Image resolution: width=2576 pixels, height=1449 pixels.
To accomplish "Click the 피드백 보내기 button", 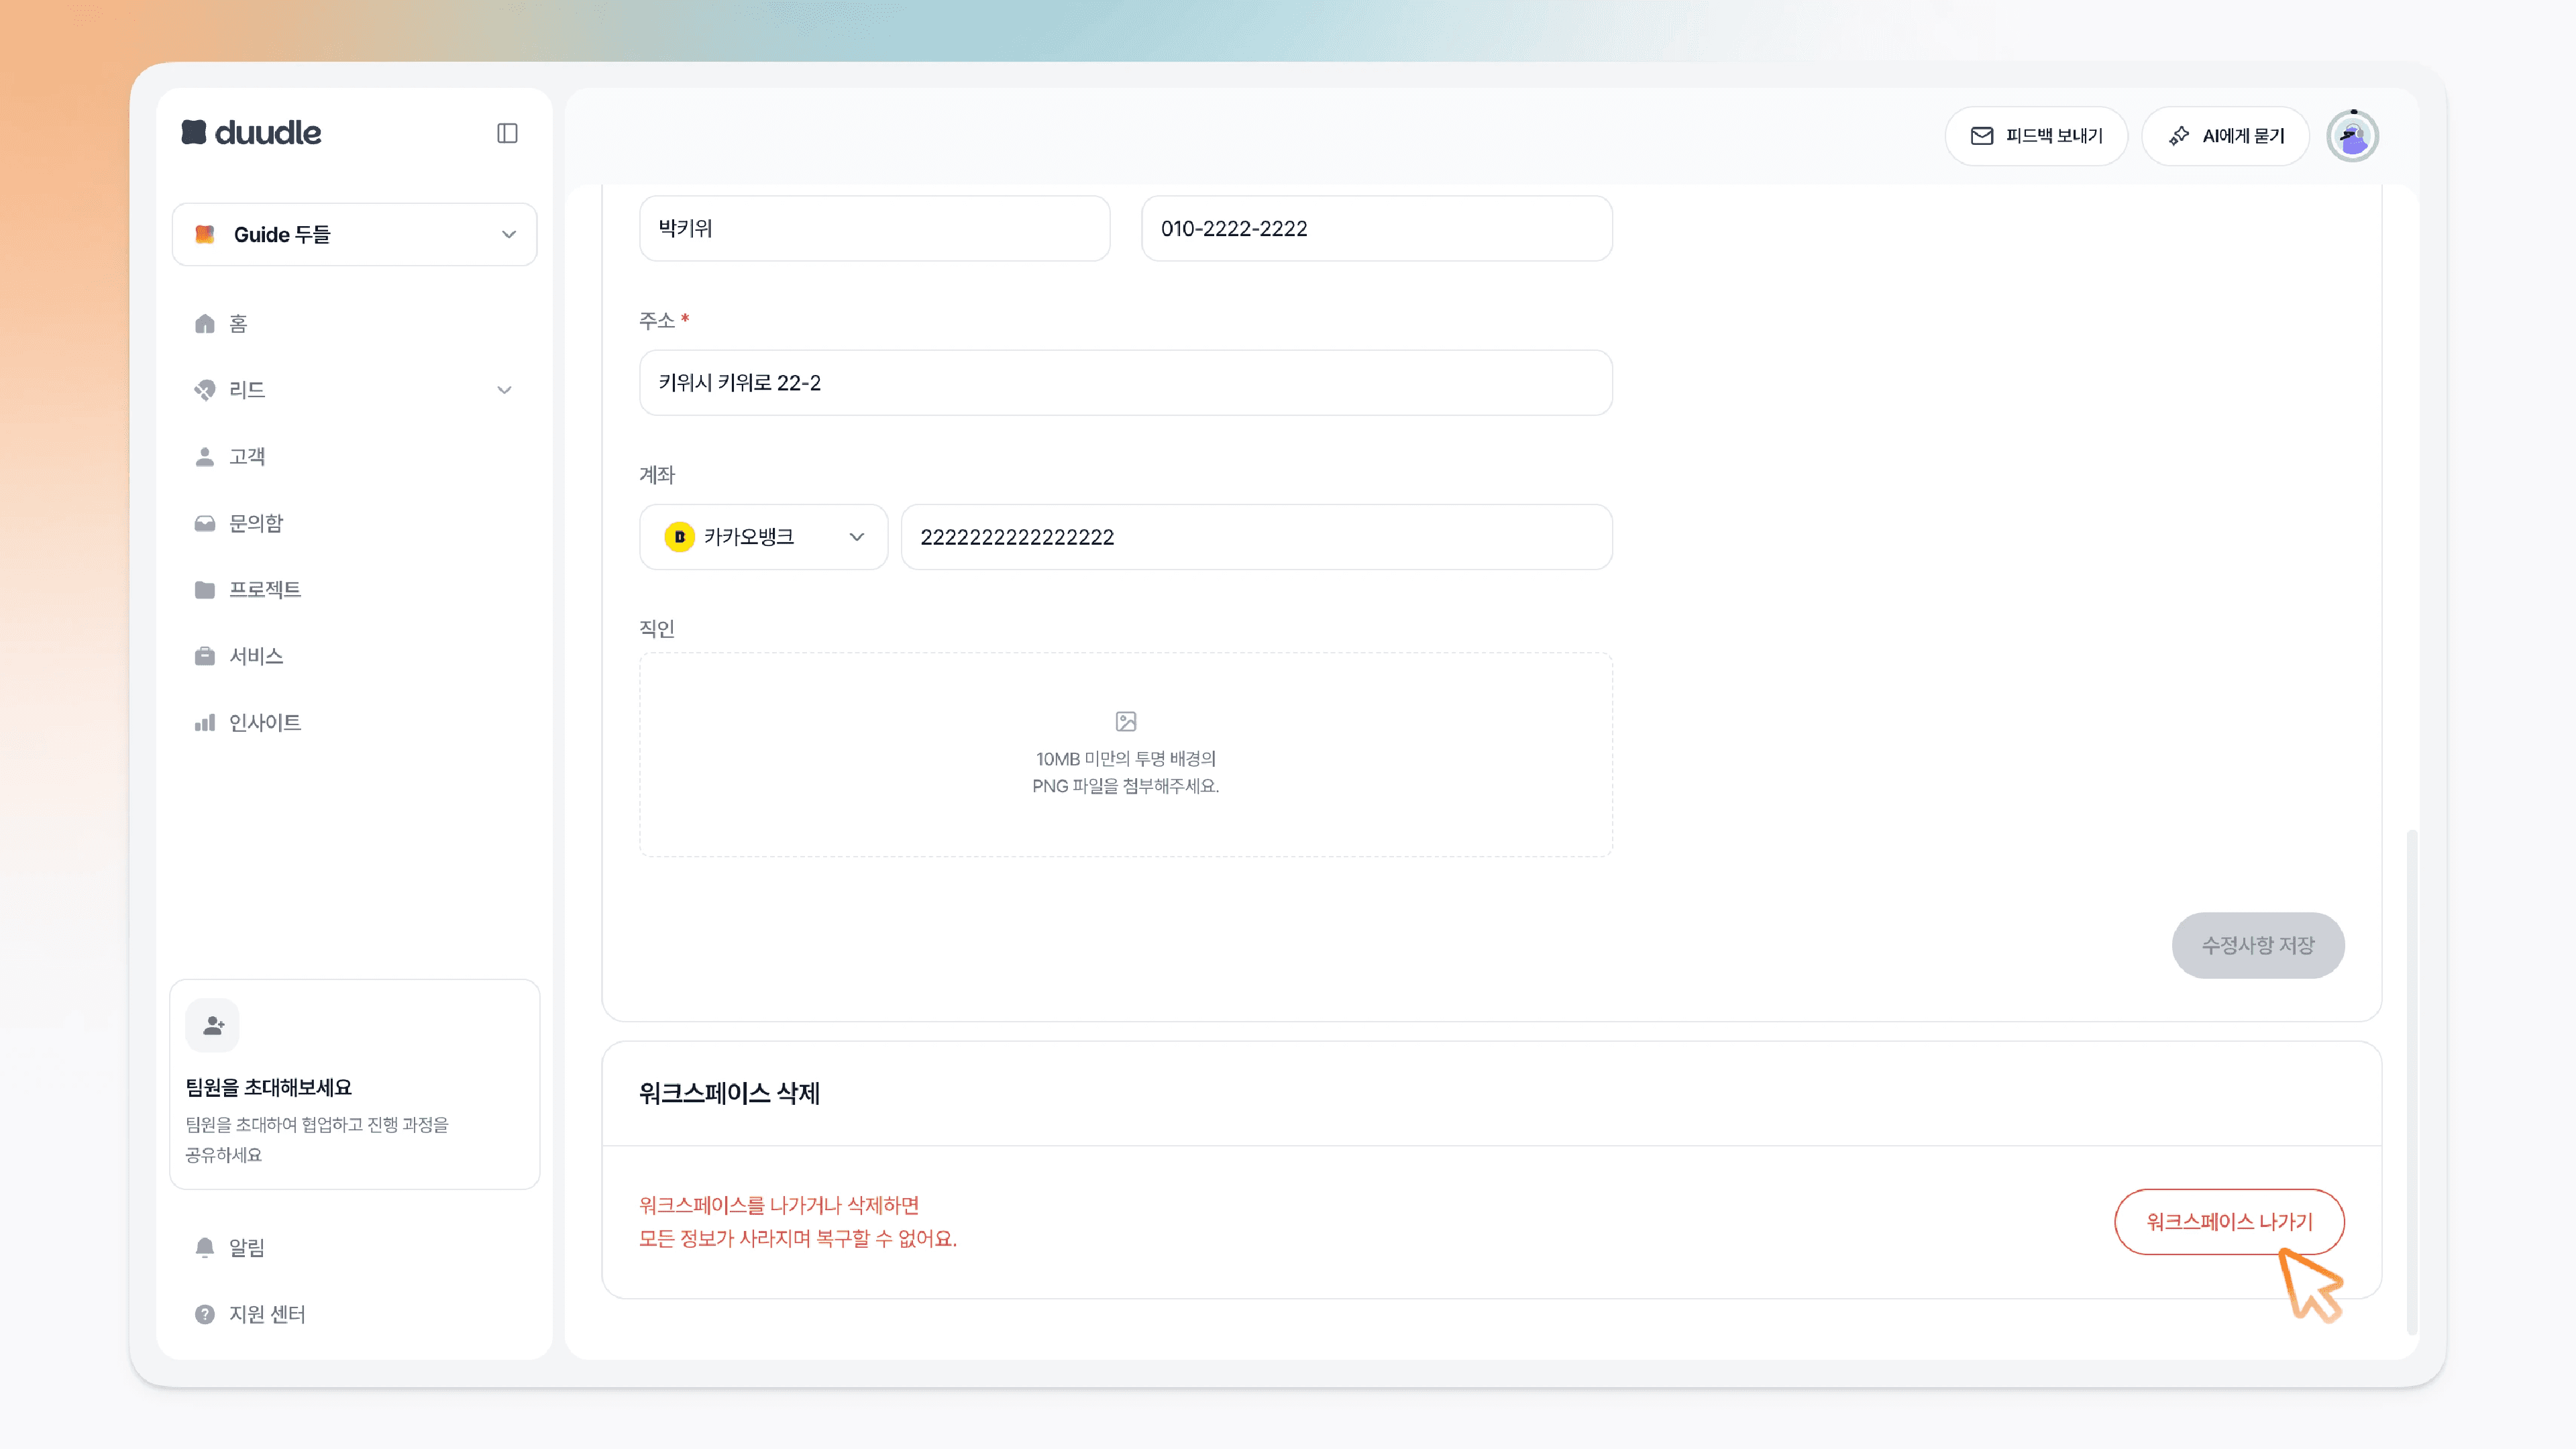I will pos(2036,136).
